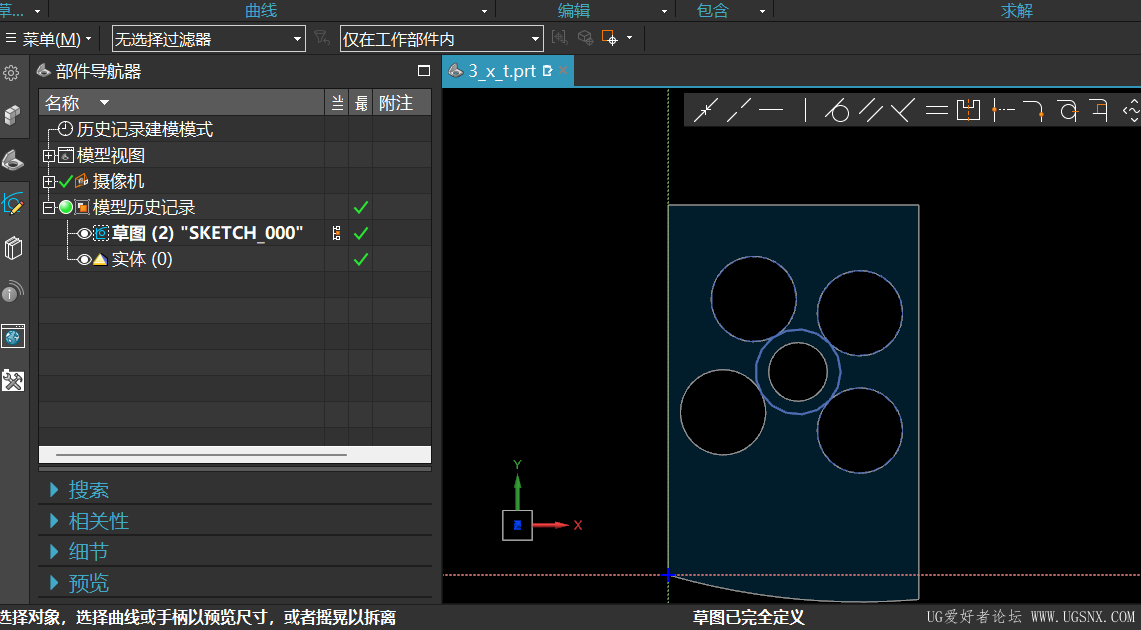1141x630 pixels.
Task: Toggle the green check on 摄像机 row
Action: click(65, 181)
